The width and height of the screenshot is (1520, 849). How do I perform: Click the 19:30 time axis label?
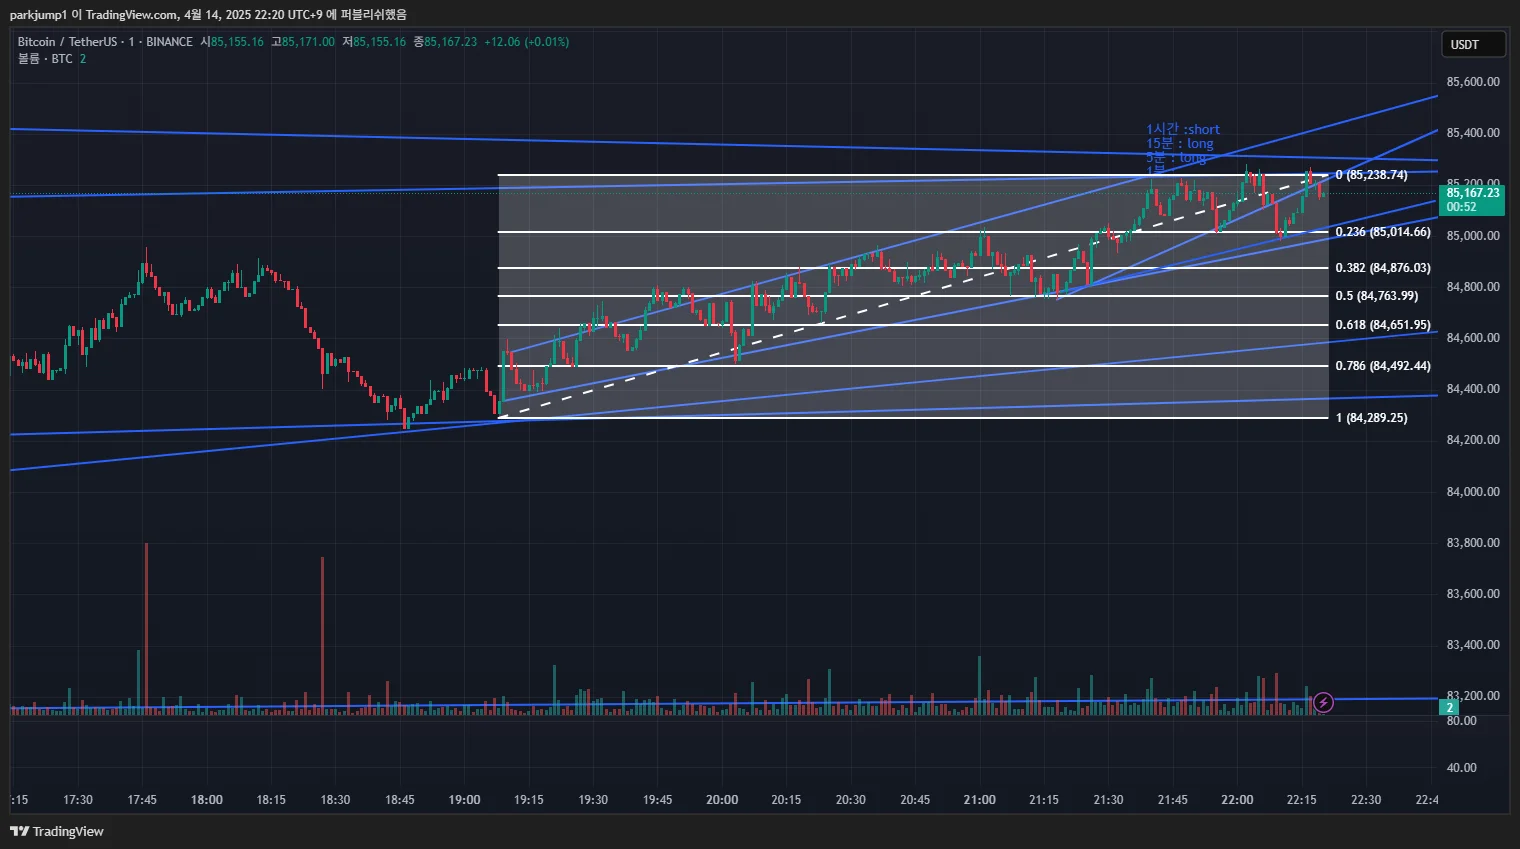(593, 800)
